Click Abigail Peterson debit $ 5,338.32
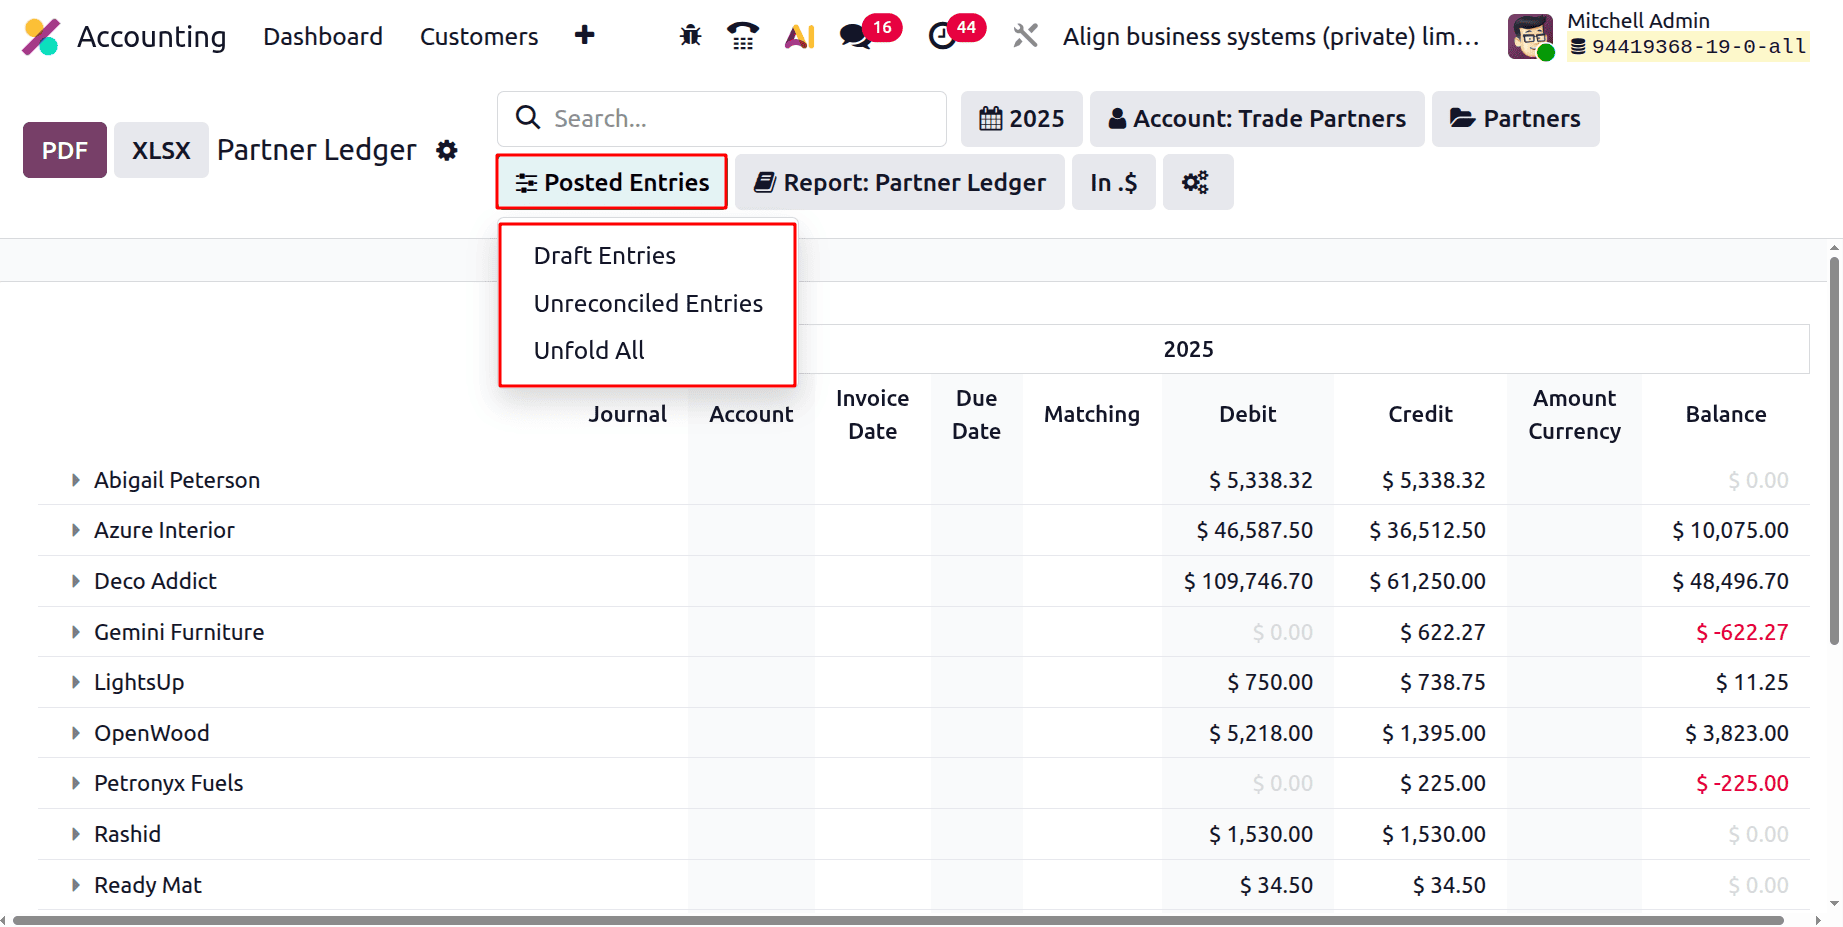This screenshot has height=927, width=1843. click(x=1261, y=481)
